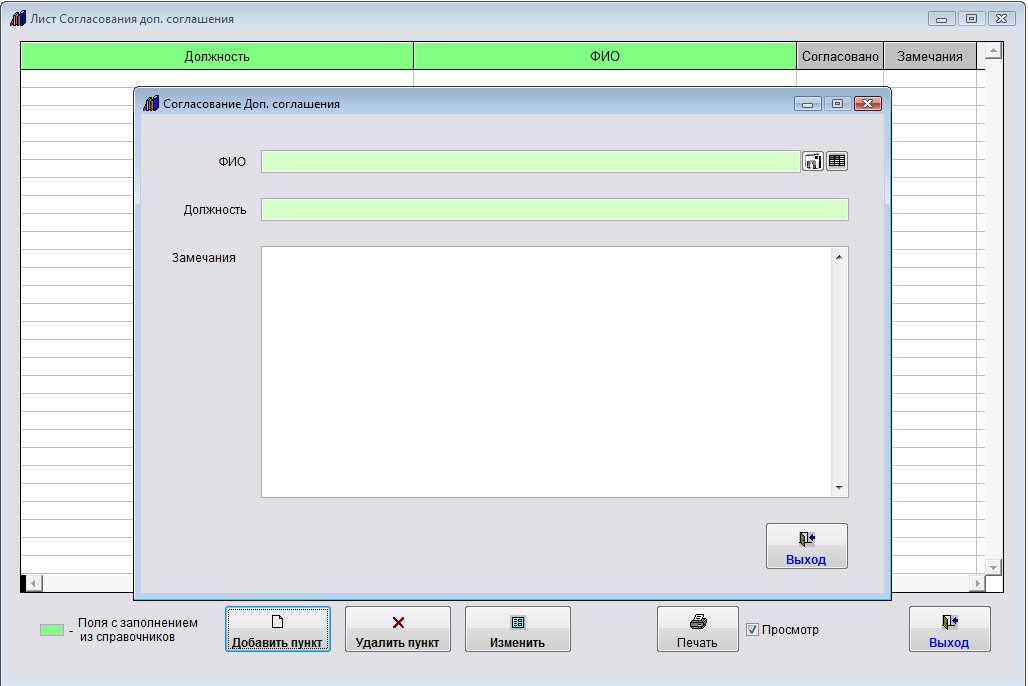
Task: Click the Должность input field in the dialog
Action: coord(555,210)
